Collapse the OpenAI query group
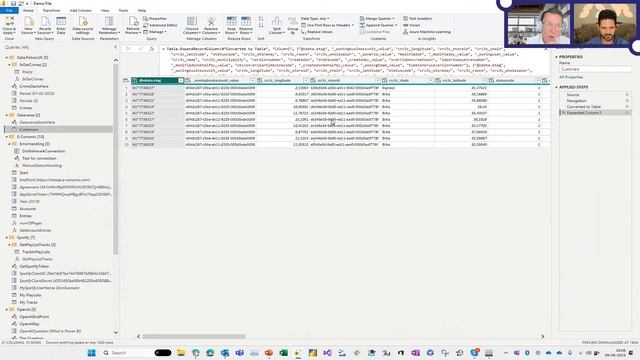This screenshot has width=640, height=360. [x=7, y=309]
